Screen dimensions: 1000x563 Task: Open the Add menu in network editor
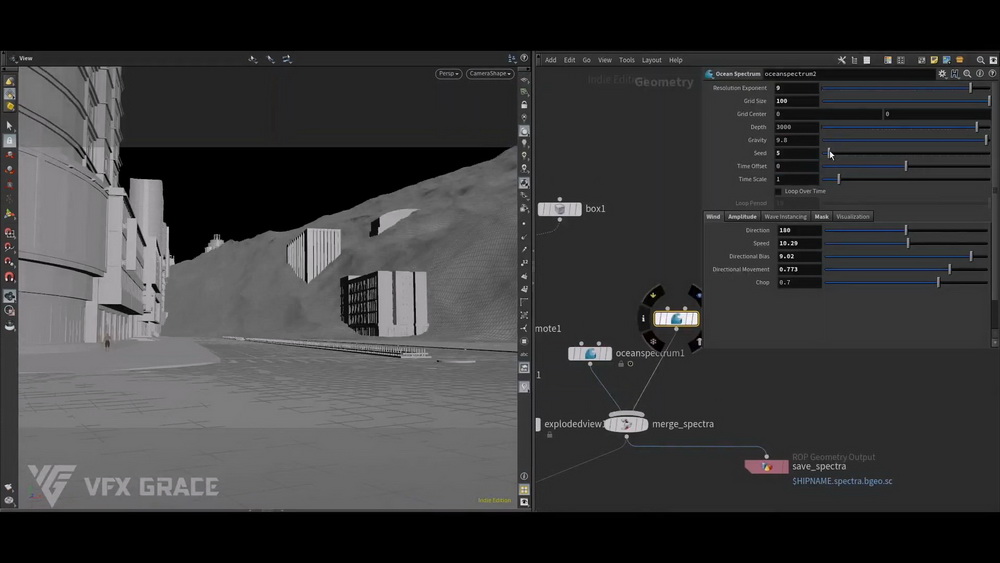550,60
